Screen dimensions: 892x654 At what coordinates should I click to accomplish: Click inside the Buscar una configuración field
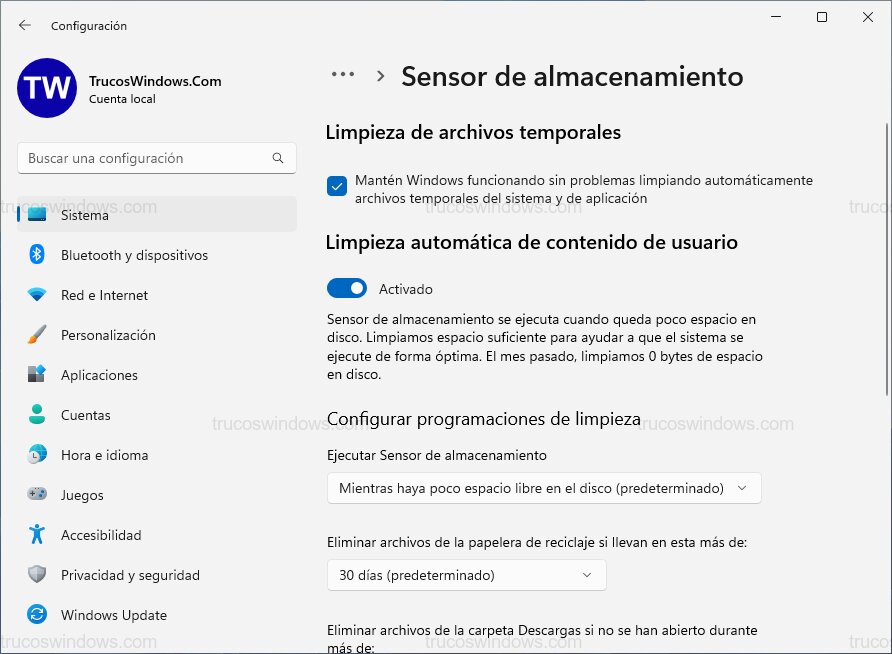click(x=140, y=158)
